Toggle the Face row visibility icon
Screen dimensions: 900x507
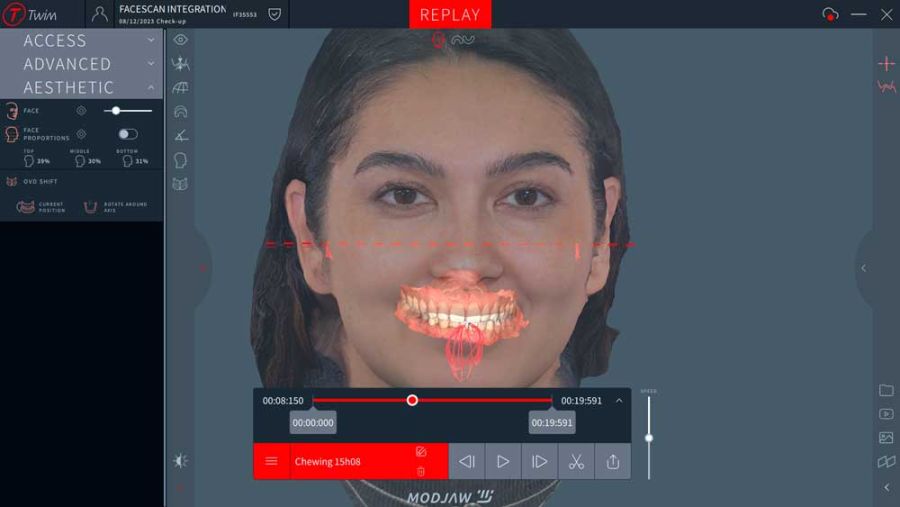(82, 111)
